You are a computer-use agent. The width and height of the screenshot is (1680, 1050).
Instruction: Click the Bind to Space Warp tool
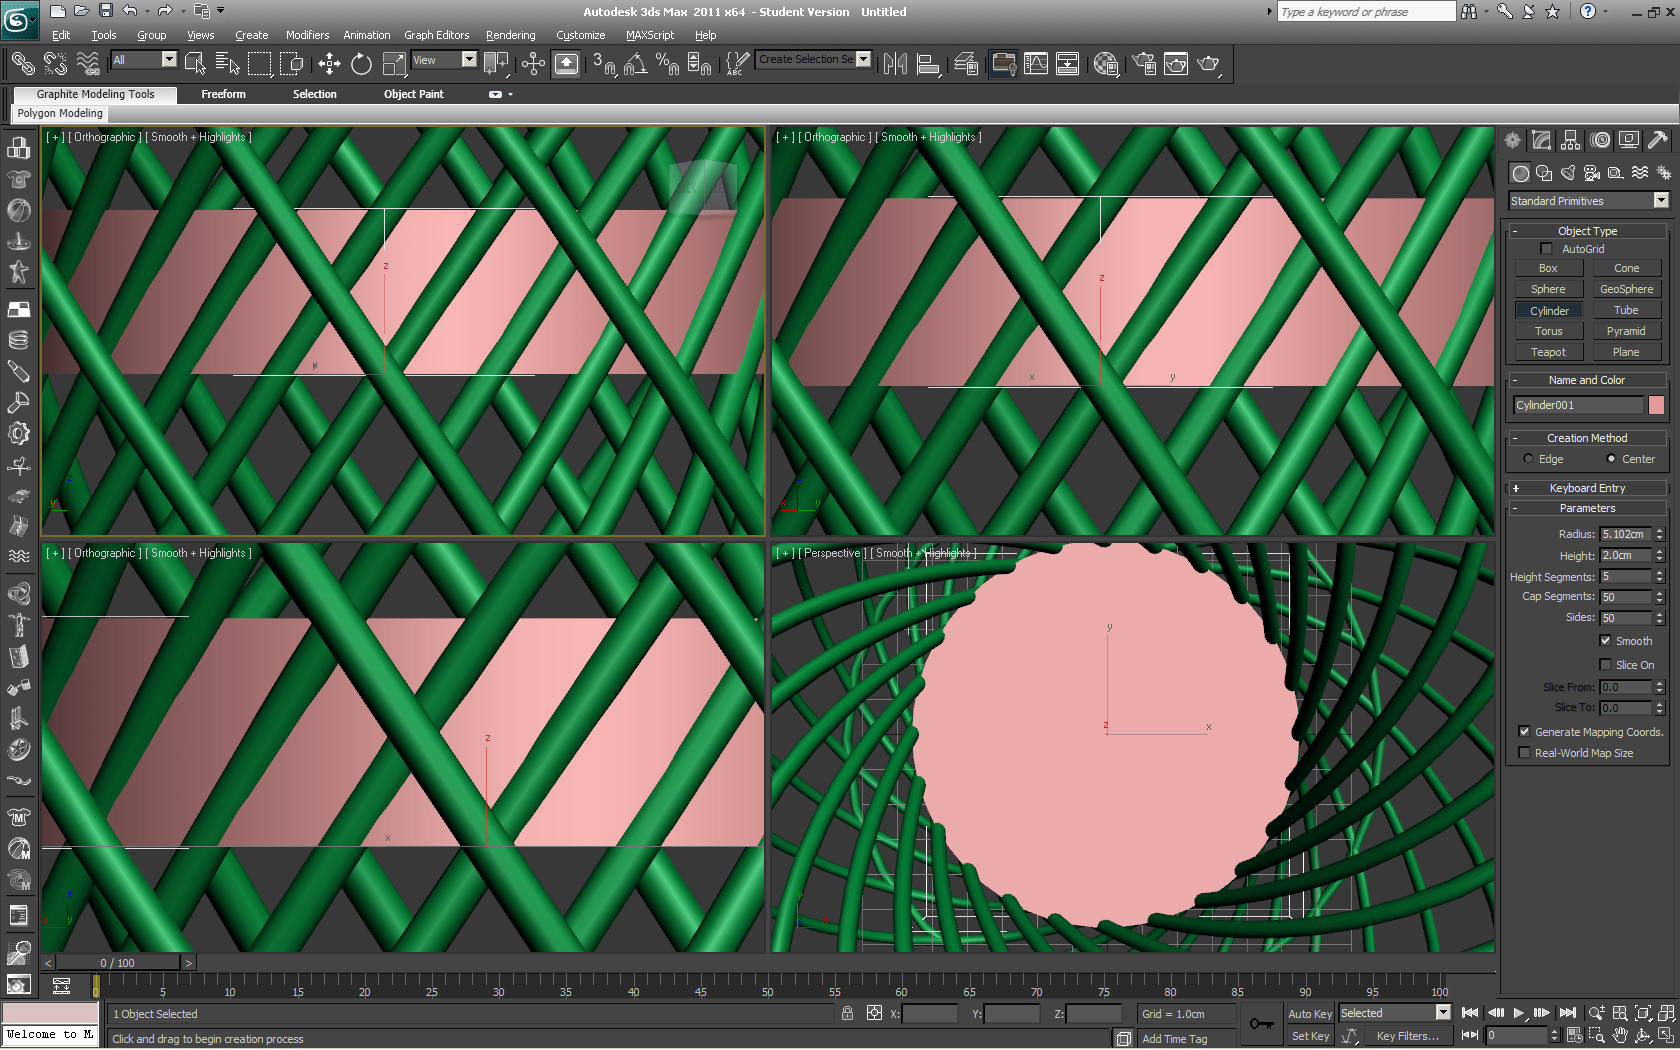click(x=88, y=64)
